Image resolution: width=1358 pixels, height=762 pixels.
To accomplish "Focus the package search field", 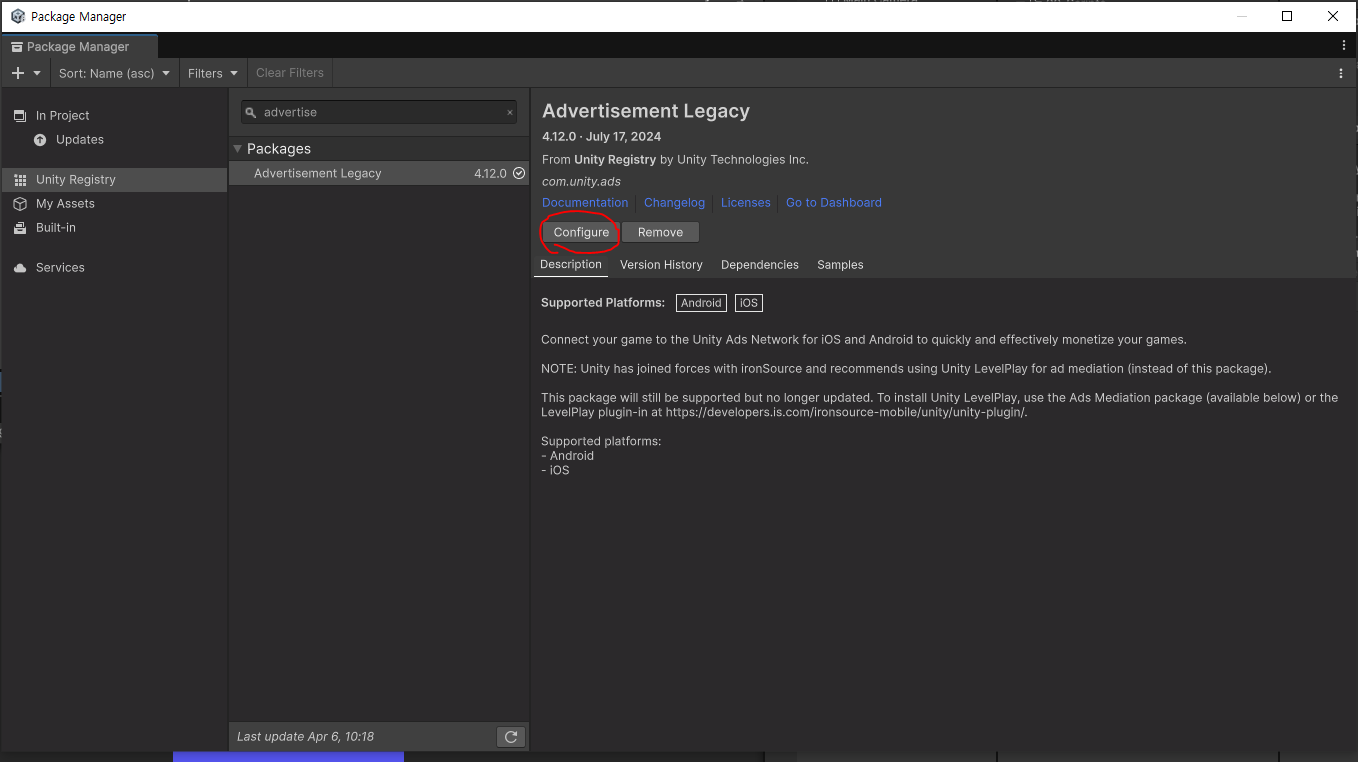I will coord(380,112).
